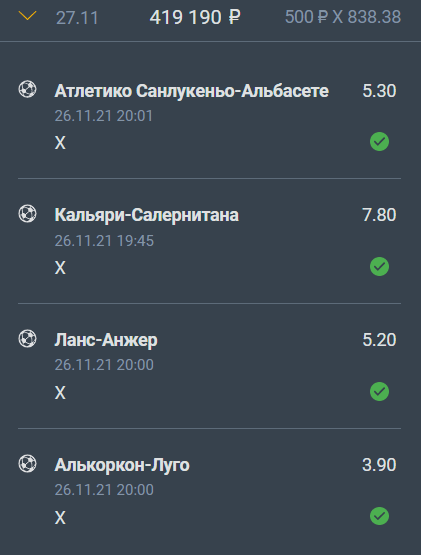
Task: Click the green checkmark for Кальяри-Салернитана
Action: point(379,266)
